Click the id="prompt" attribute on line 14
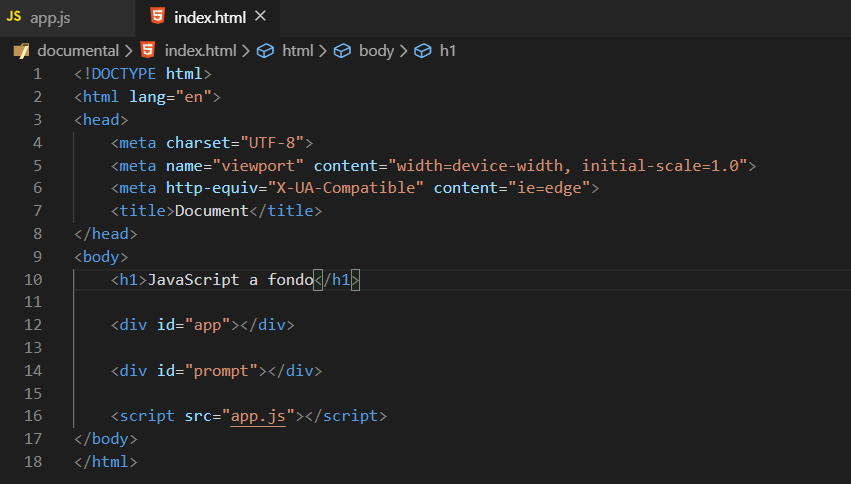The image size is (851, 484). coord(207,371)
